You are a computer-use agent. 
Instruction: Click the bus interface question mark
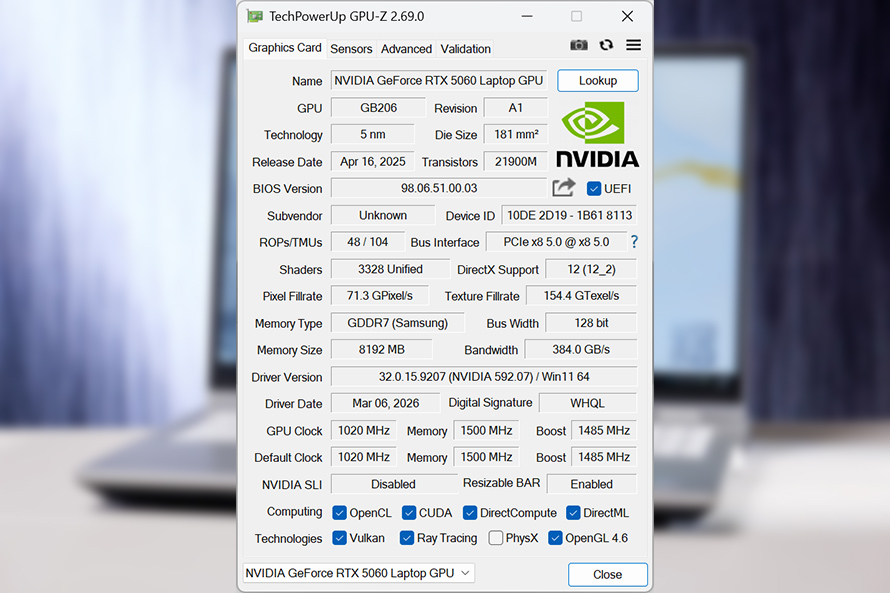click(x=634, y=242)
